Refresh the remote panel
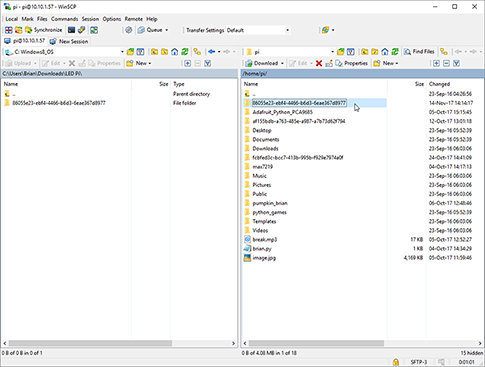Image resolution: width=485 pixels, height=367 pixels. tap(395, 52)
